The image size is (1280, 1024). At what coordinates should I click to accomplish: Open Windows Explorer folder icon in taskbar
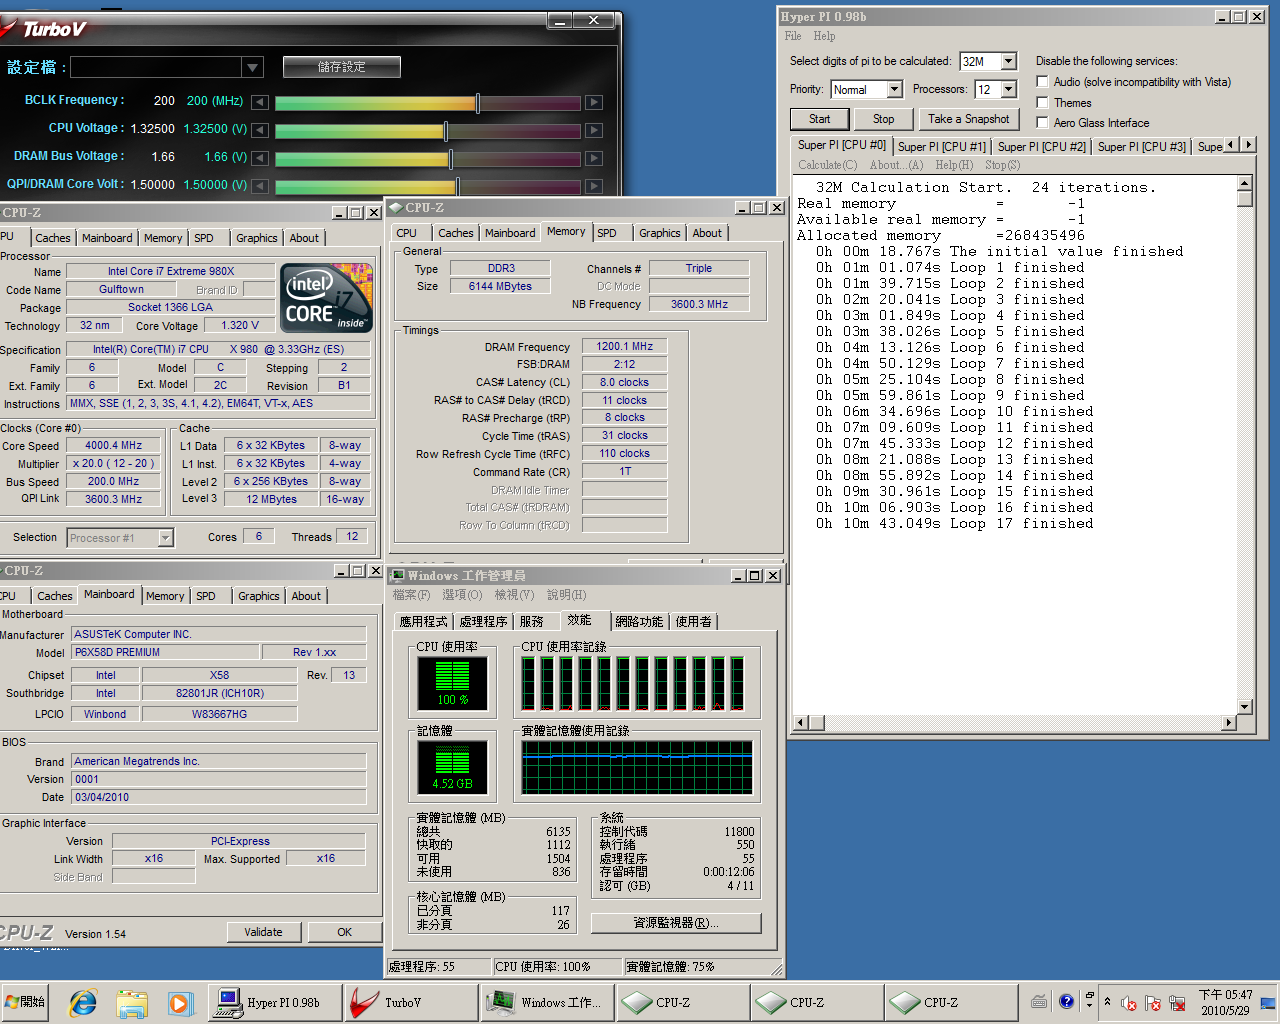[x=131, y=1002]
